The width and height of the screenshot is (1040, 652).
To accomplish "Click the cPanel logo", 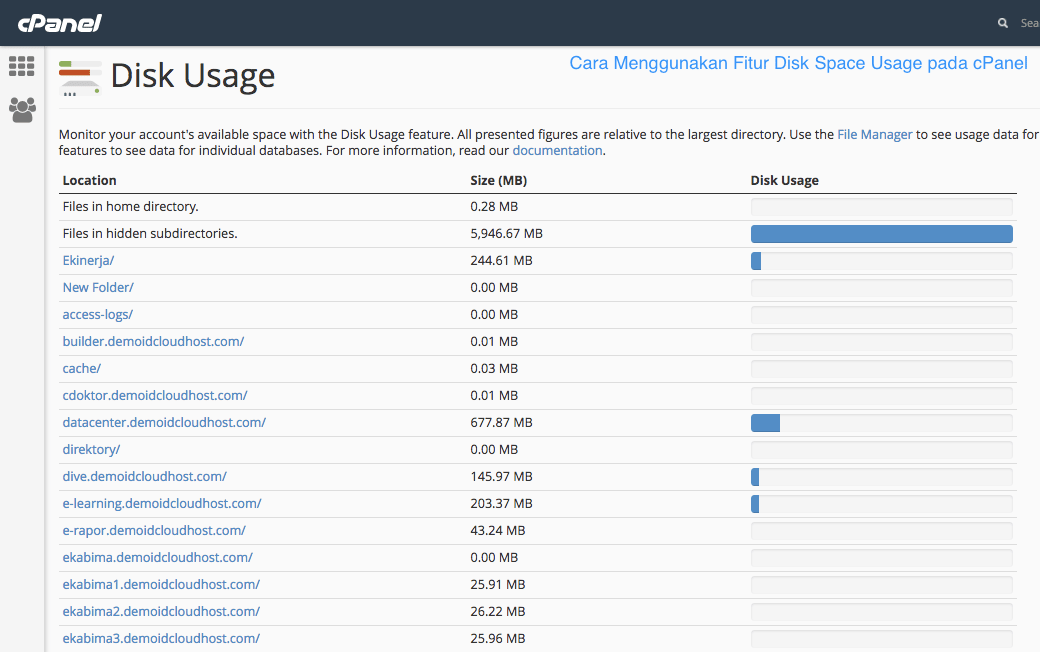I will [58, 22].
